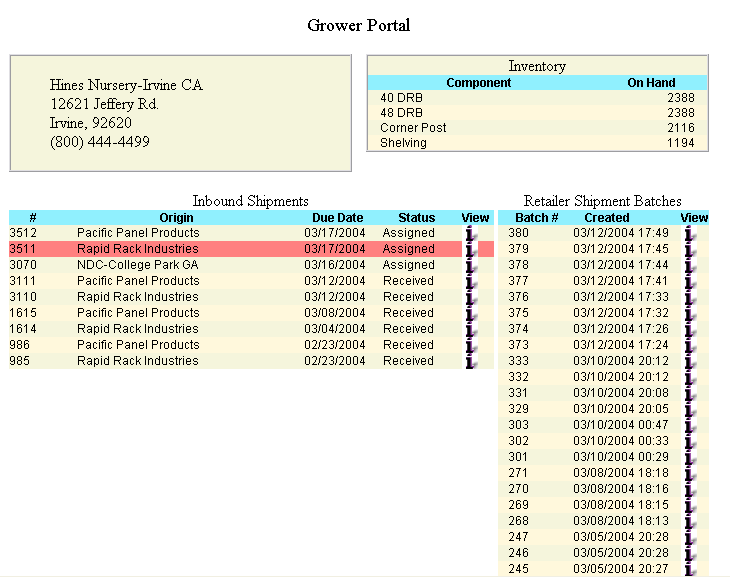View retailer shipment batch 270

[x=690, y=489]
